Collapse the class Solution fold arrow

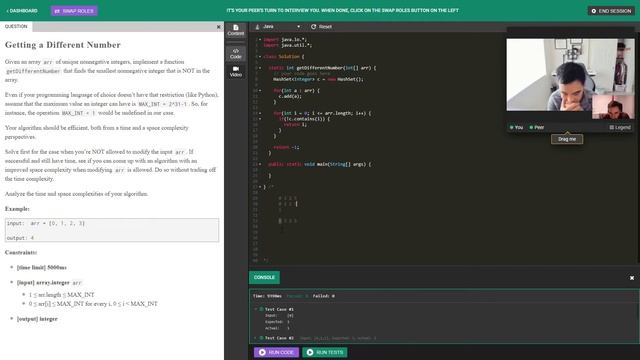[260, 57]
